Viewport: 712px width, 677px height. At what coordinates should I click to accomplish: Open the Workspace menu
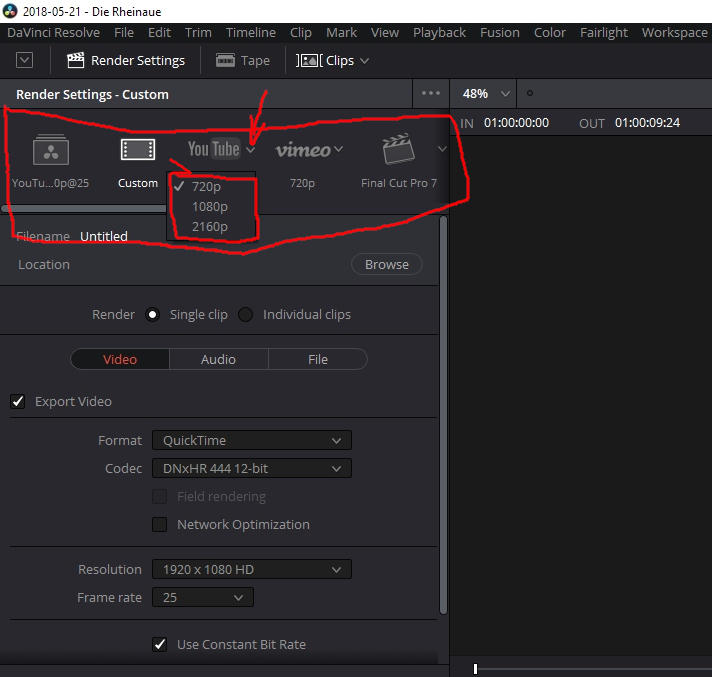coord(675,33)
